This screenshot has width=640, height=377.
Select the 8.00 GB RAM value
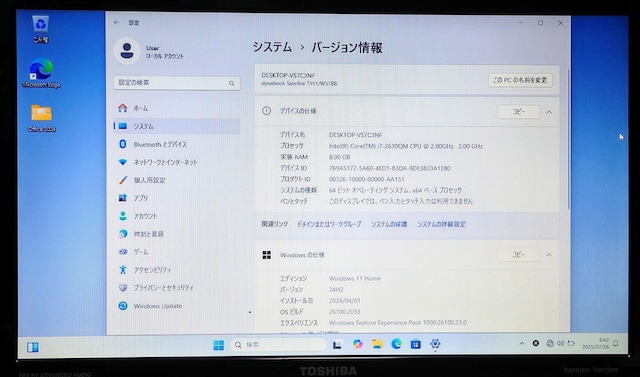click(339, 157)
